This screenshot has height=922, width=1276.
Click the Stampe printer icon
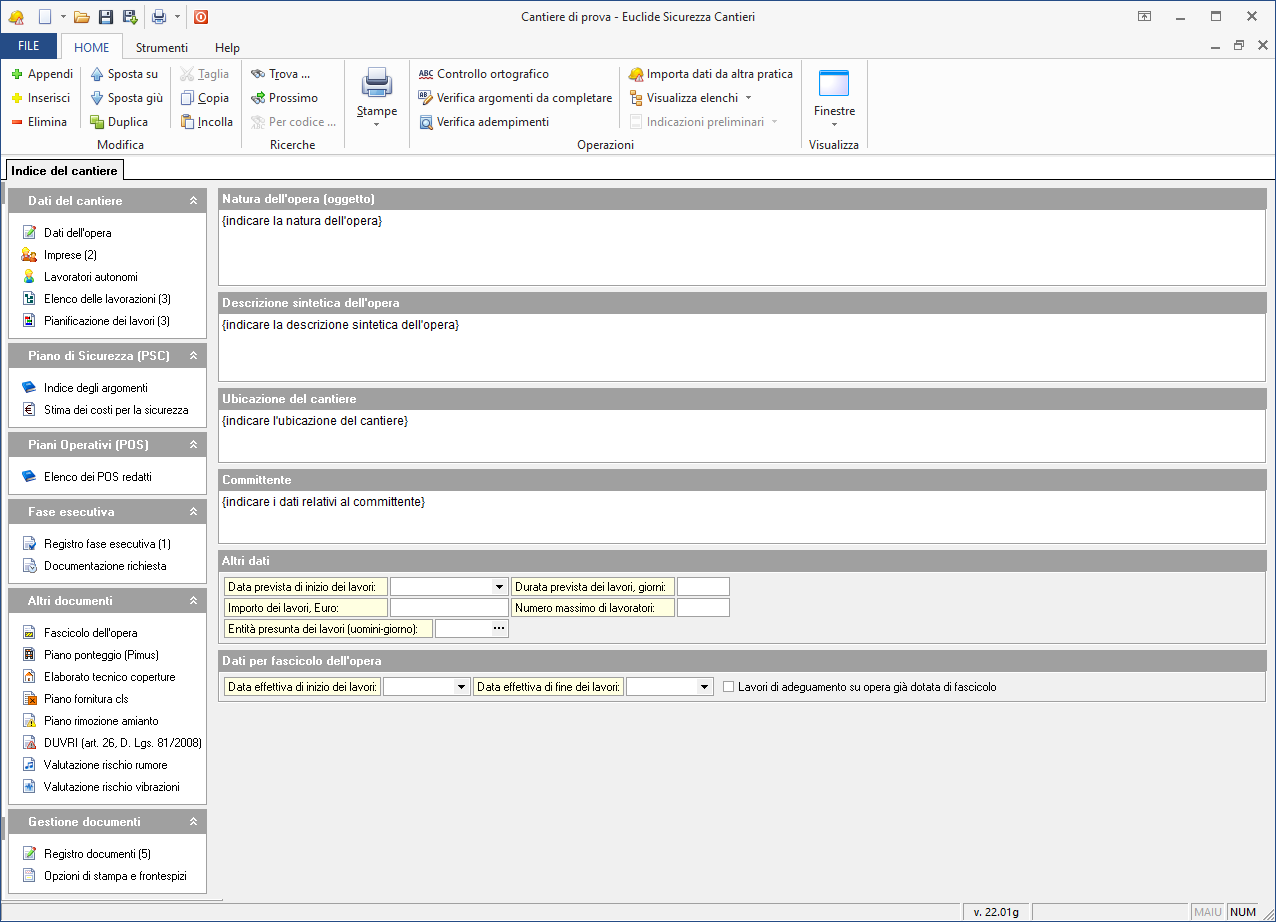[377, 83]
